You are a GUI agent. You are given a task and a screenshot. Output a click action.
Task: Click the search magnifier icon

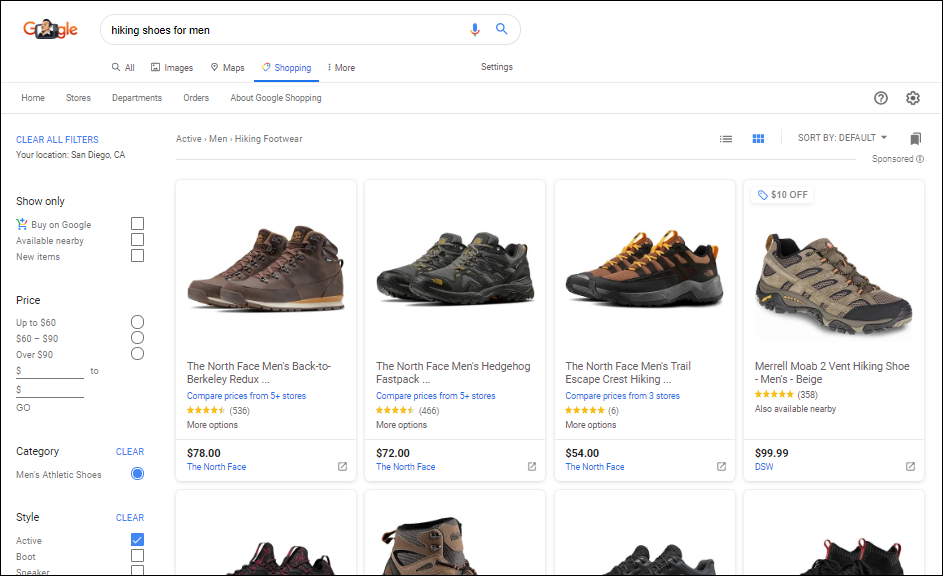[501, 29]
